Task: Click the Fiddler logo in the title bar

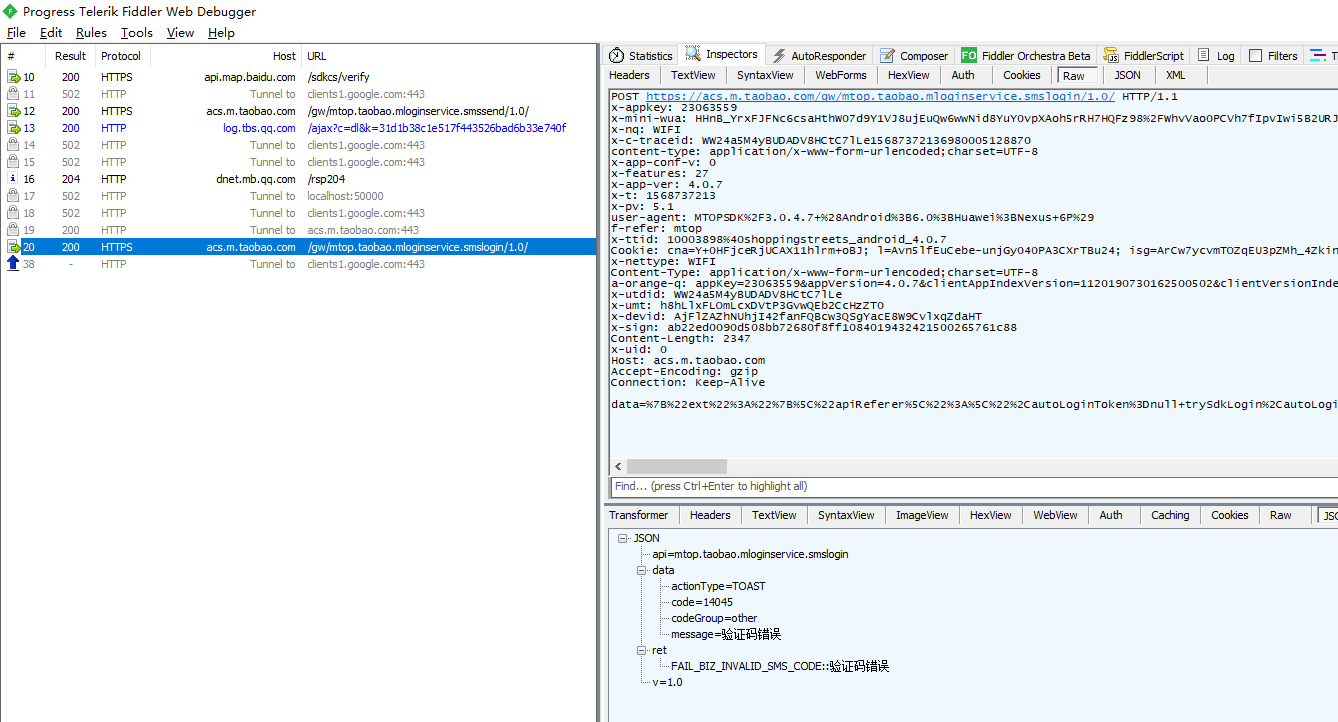Action: [x=10, y=11]
